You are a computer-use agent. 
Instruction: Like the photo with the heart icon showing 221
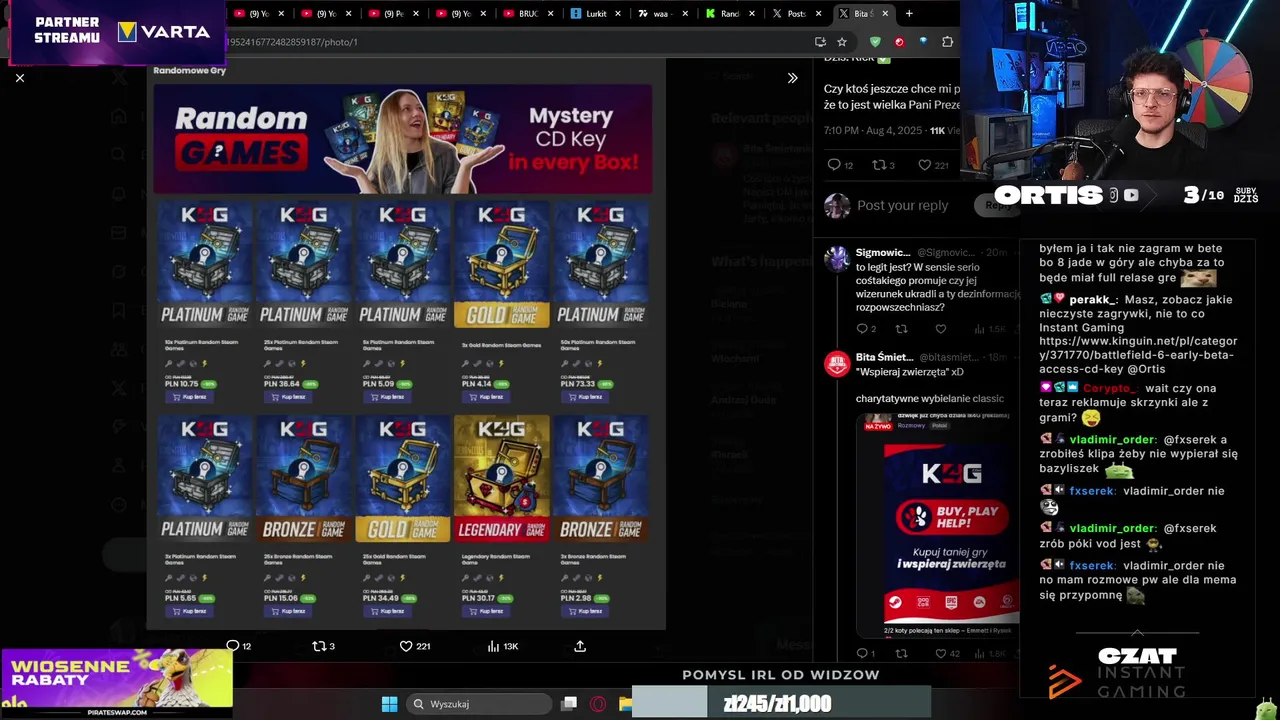point(406,646)
